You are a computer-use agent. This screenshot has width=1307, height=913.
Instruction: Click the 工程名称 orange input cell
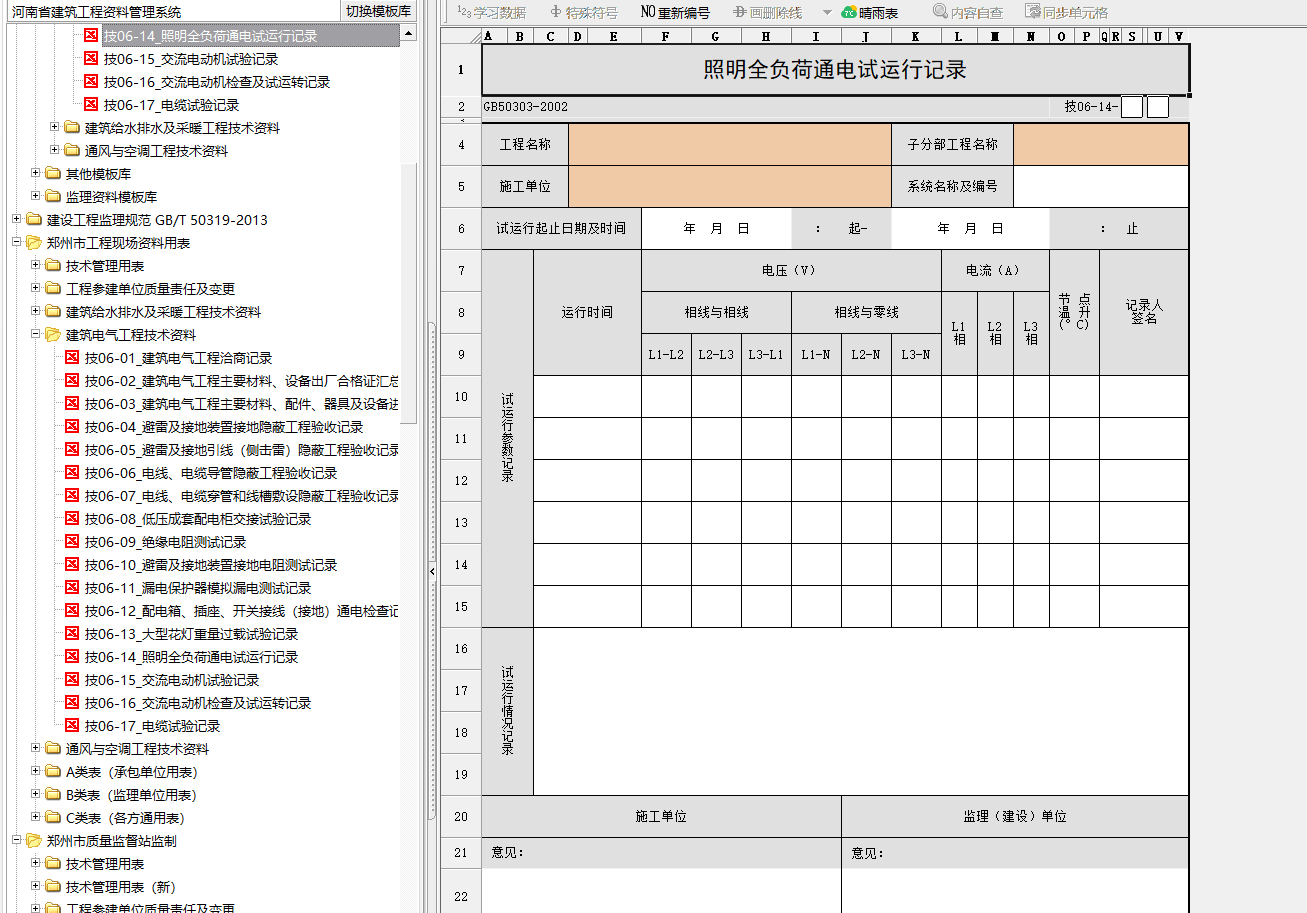point(729,145)
